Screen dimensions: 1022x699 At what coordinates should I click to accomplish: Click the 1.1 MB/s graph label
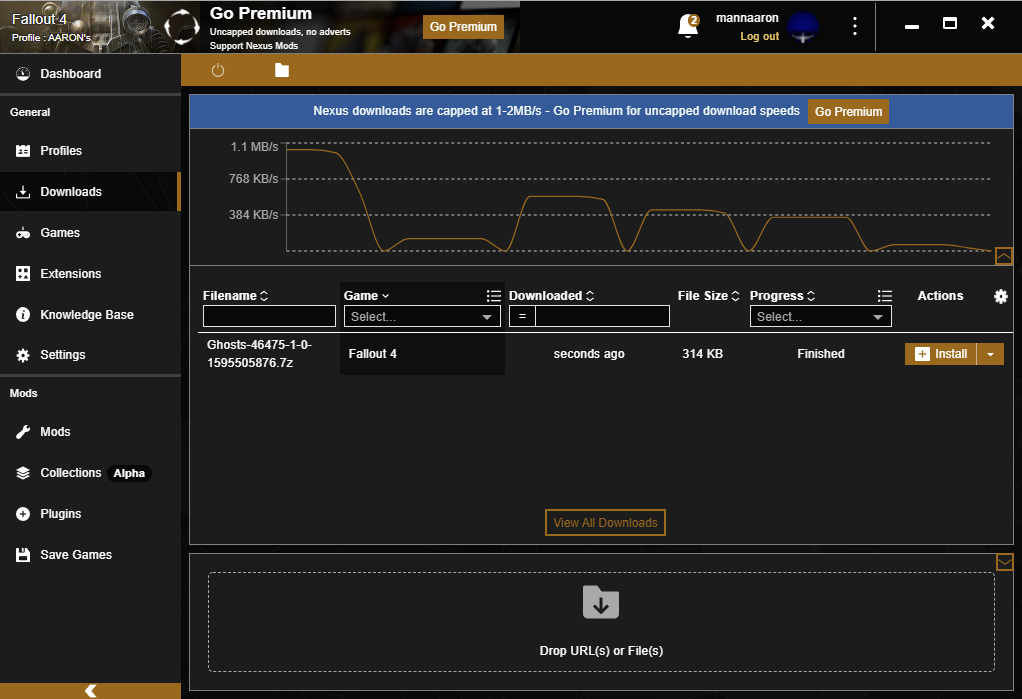click(254, 147)
